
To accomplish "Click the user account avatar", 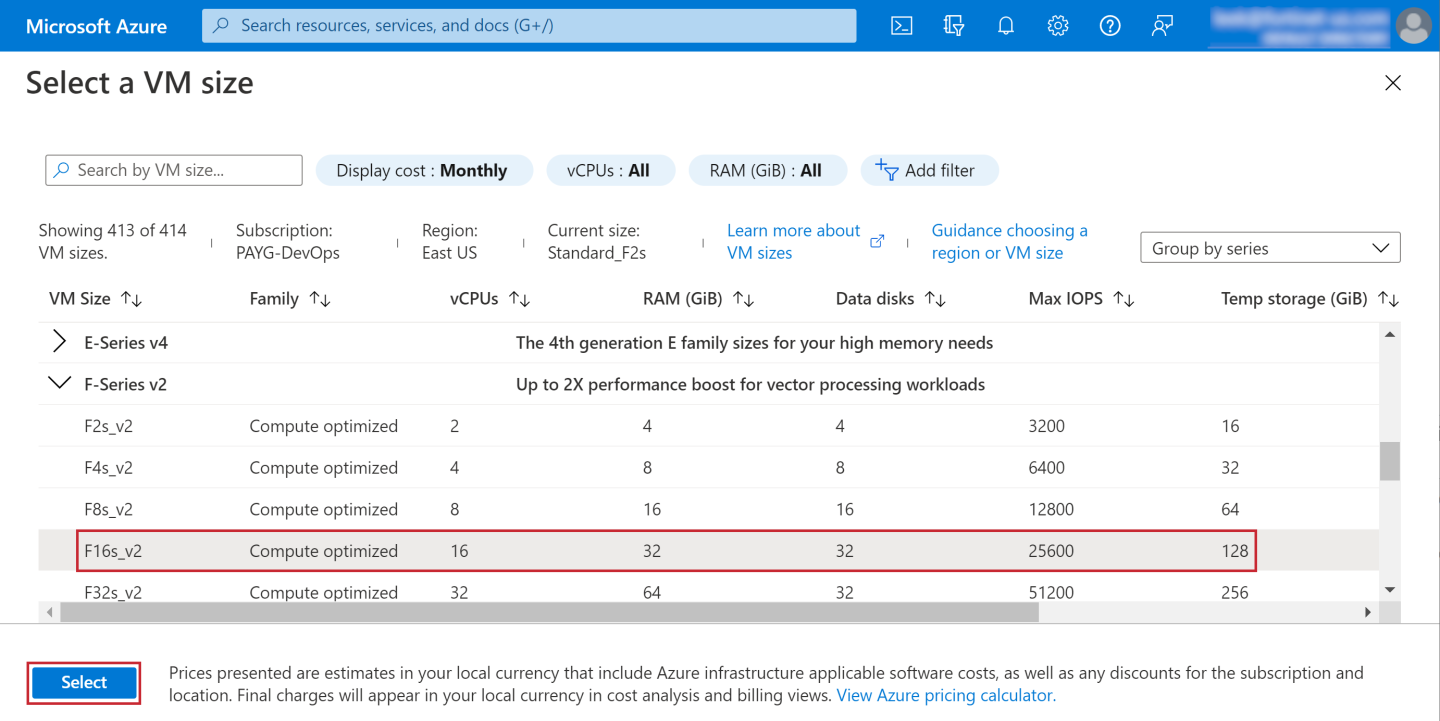I will pyautogui.click(x=1413, y=26).
